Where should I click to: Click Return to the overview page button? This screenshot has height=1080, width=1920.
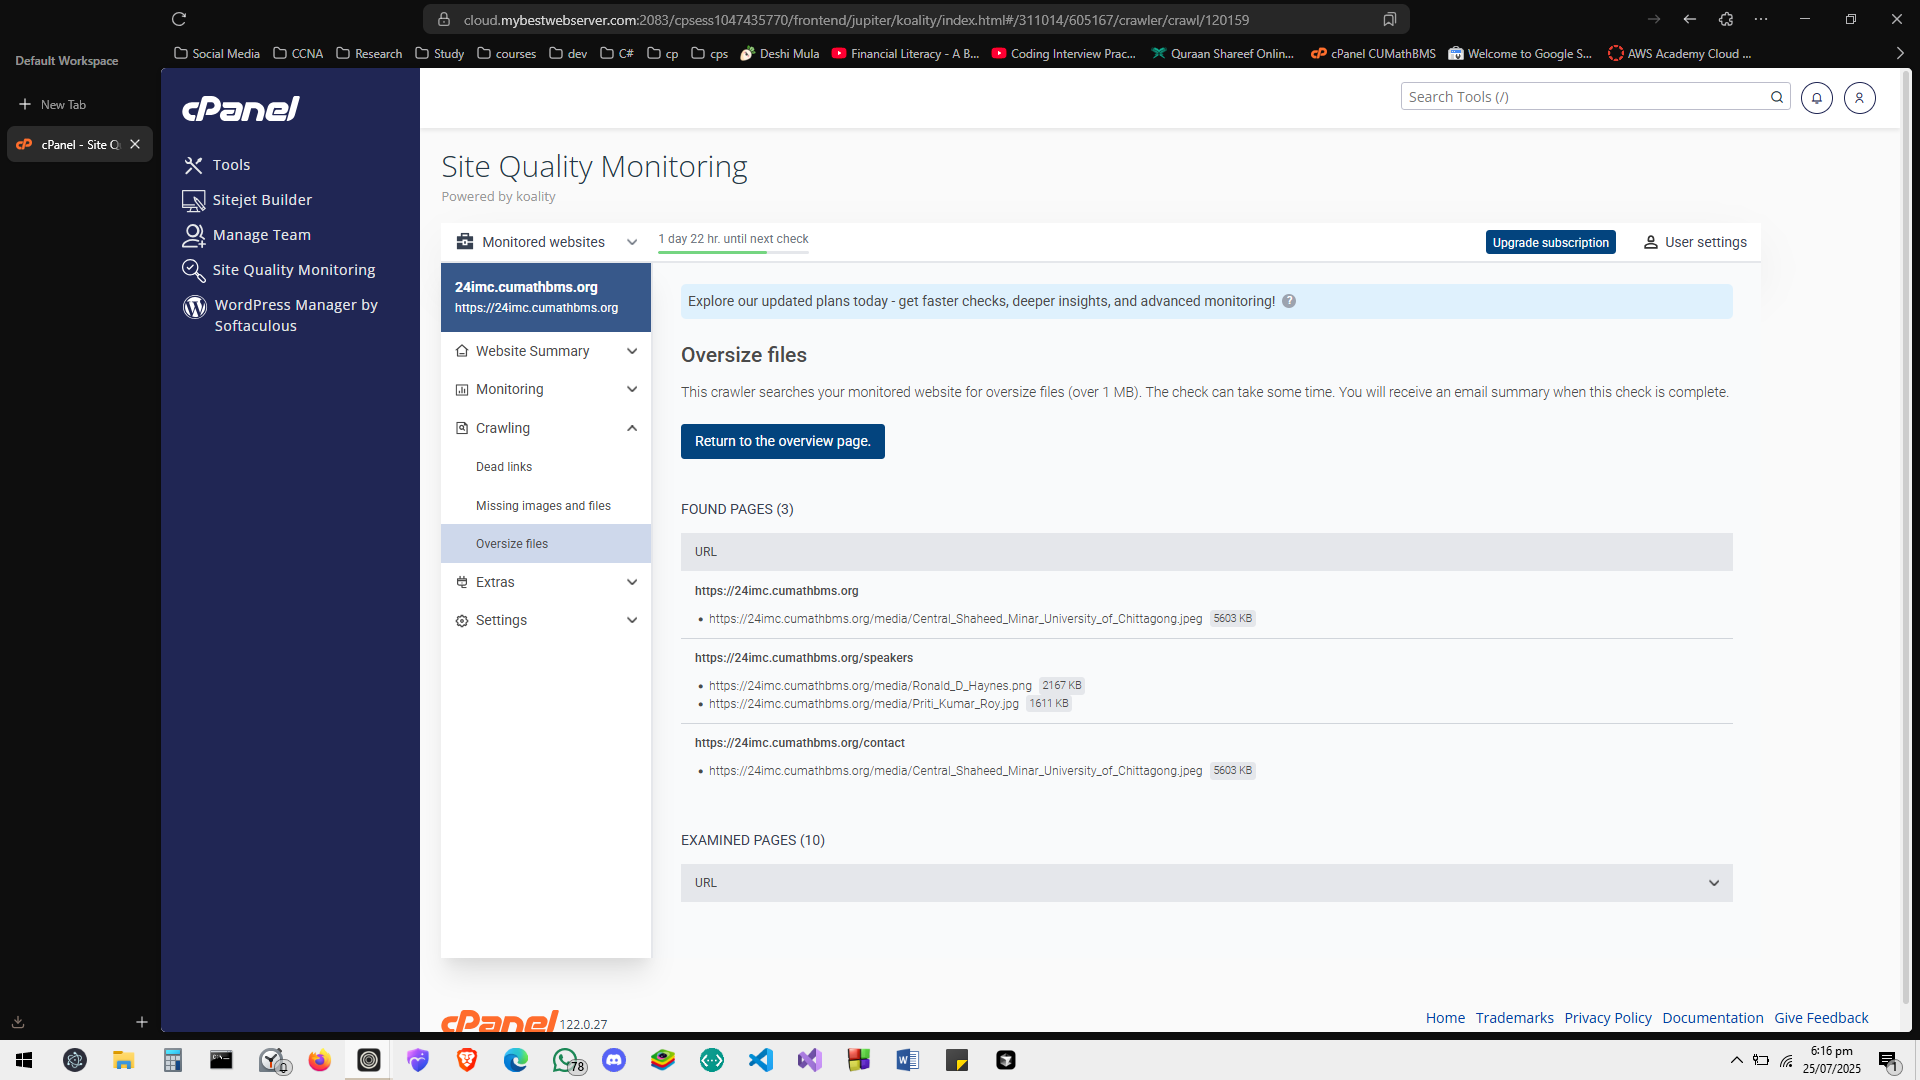pos(782,441)
